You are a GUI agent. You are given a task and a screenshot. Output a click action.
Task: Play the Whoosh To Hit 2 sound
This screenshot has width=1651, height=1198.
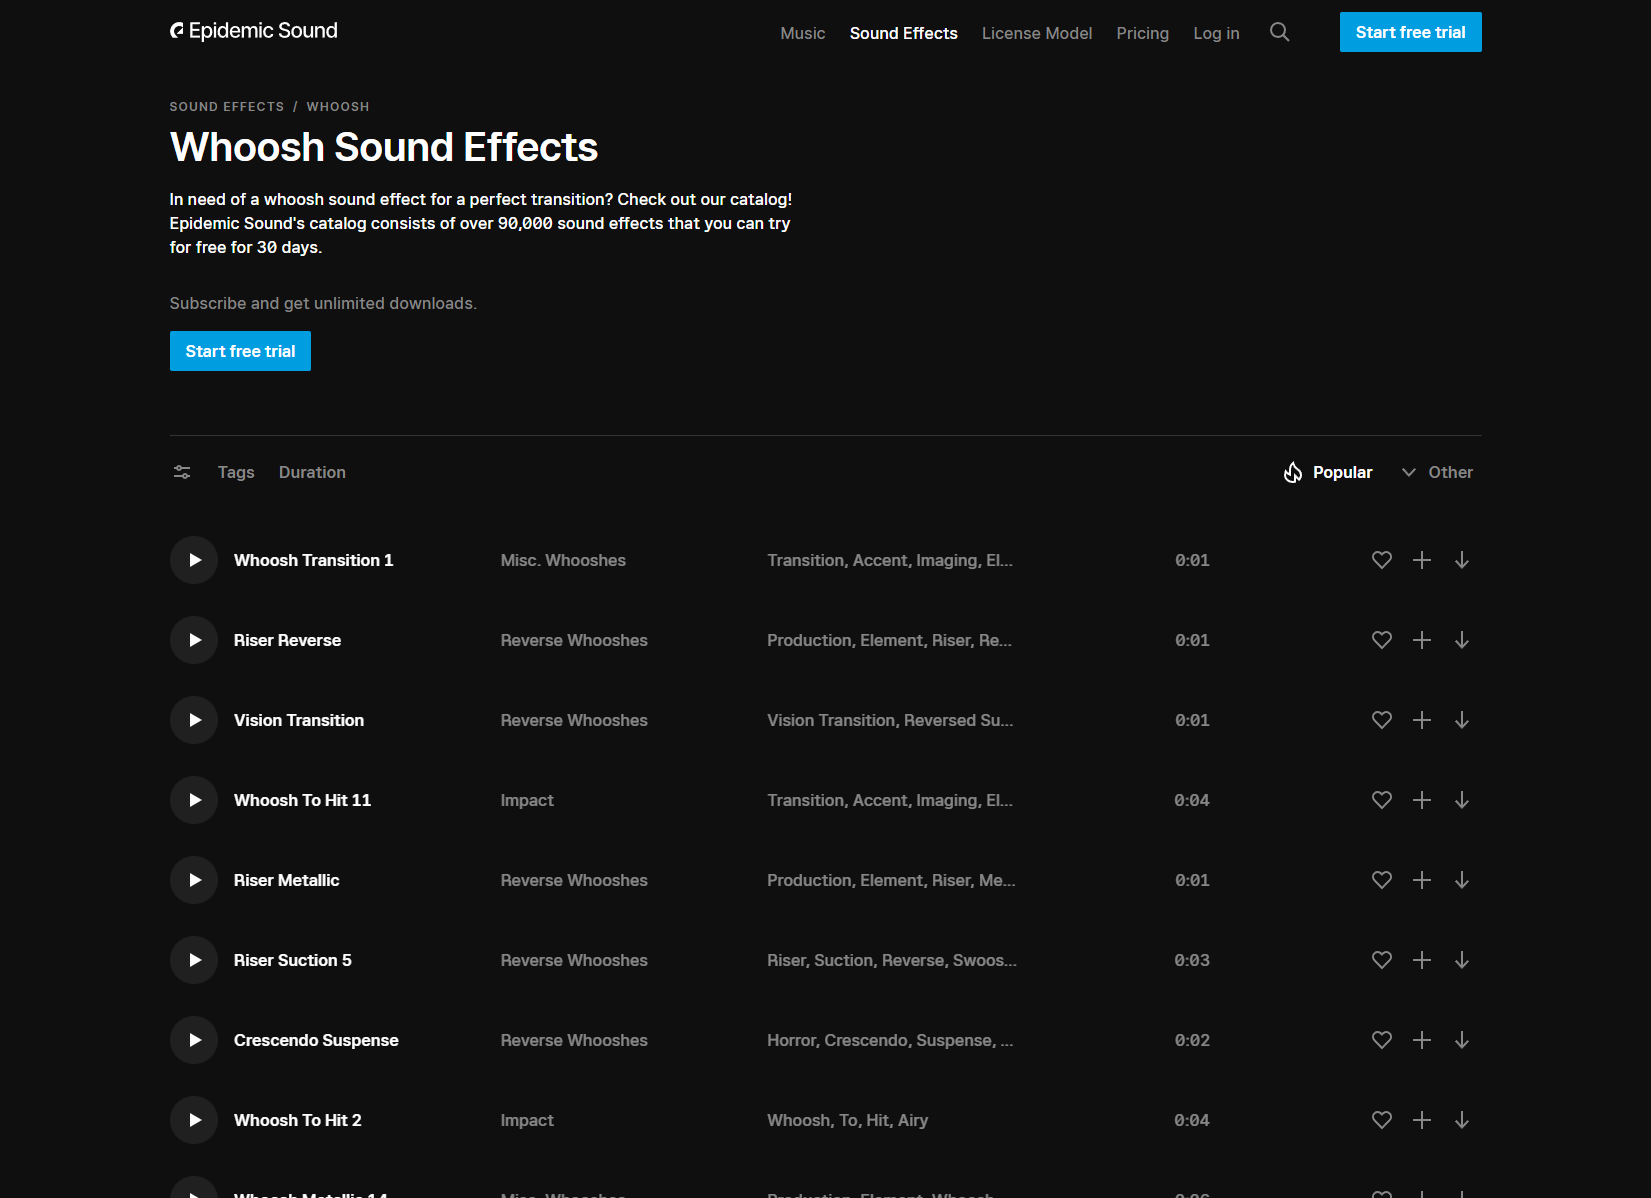(193, 1120)
